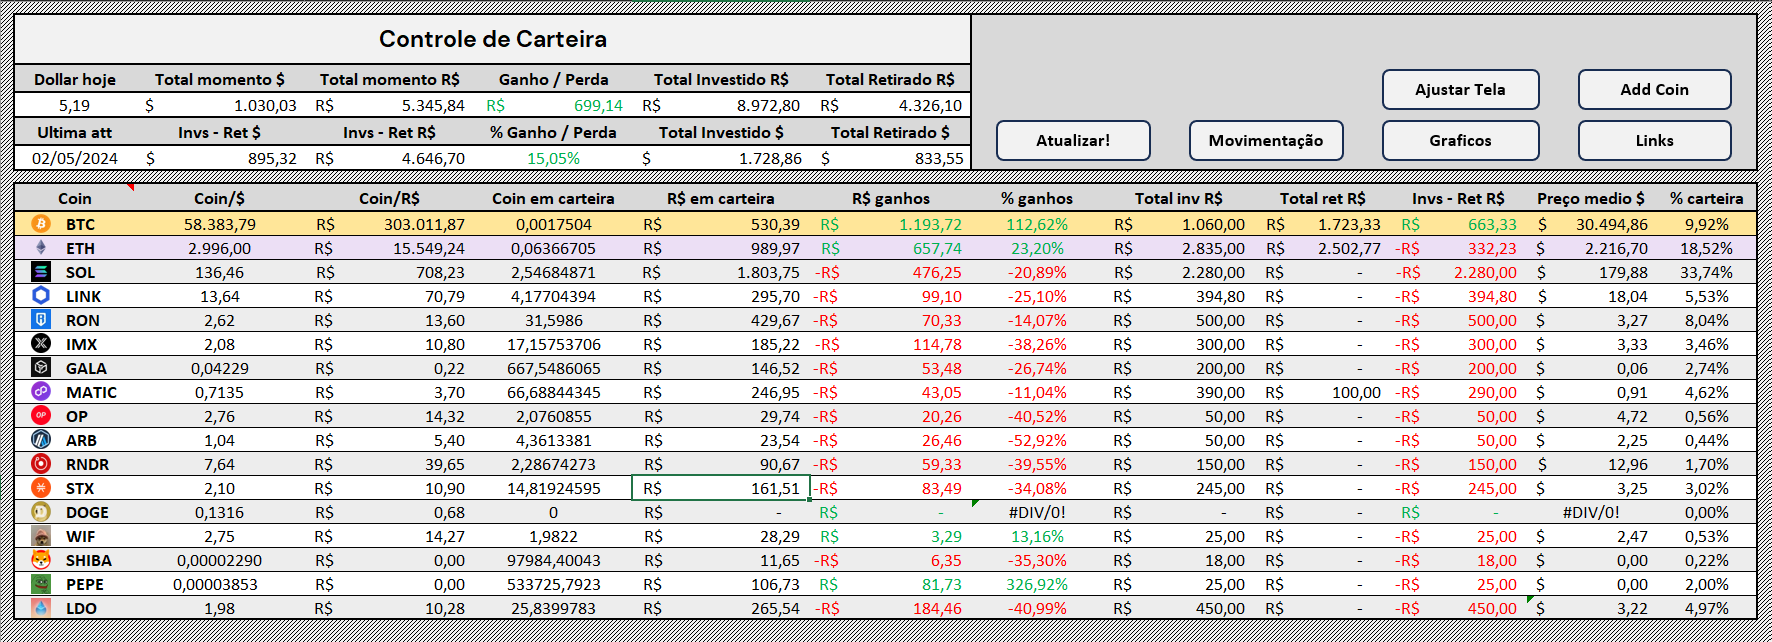Click the IMX coin icon

pyautogui.click(x=41, y=344)
